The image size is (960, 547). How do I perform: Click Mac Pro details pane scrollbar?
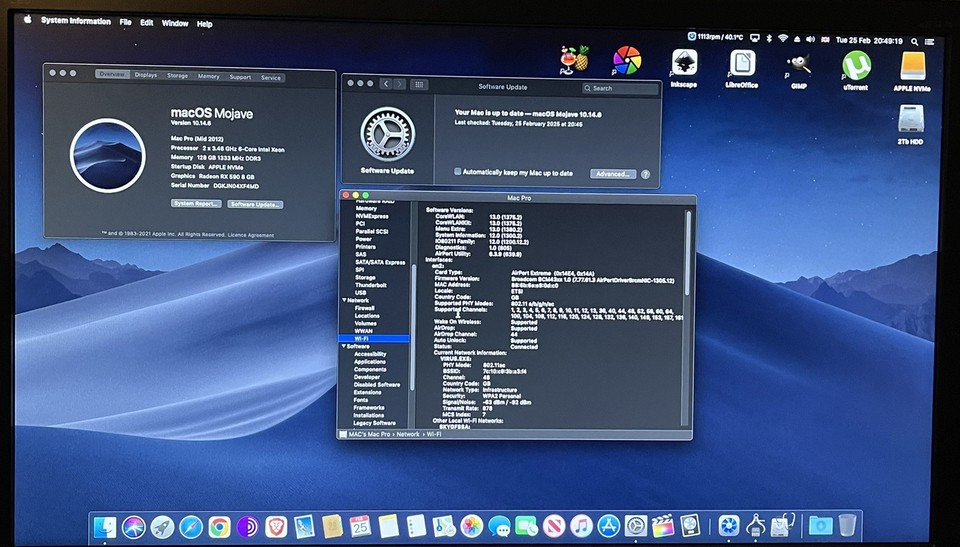pyautogui.click(x=688, y=254)
